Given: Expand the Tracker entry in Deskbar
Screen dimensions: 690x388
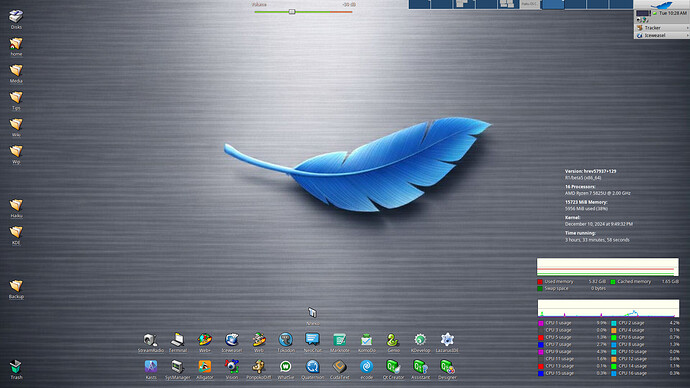Looking at the screenshot, I should [661, 28].
